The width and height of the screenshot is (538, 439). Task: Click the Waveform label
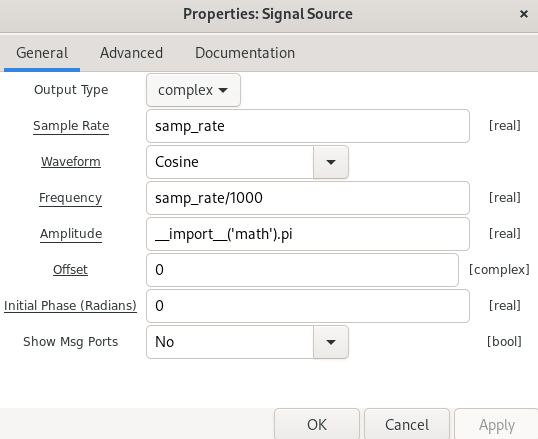click(71, 162)
